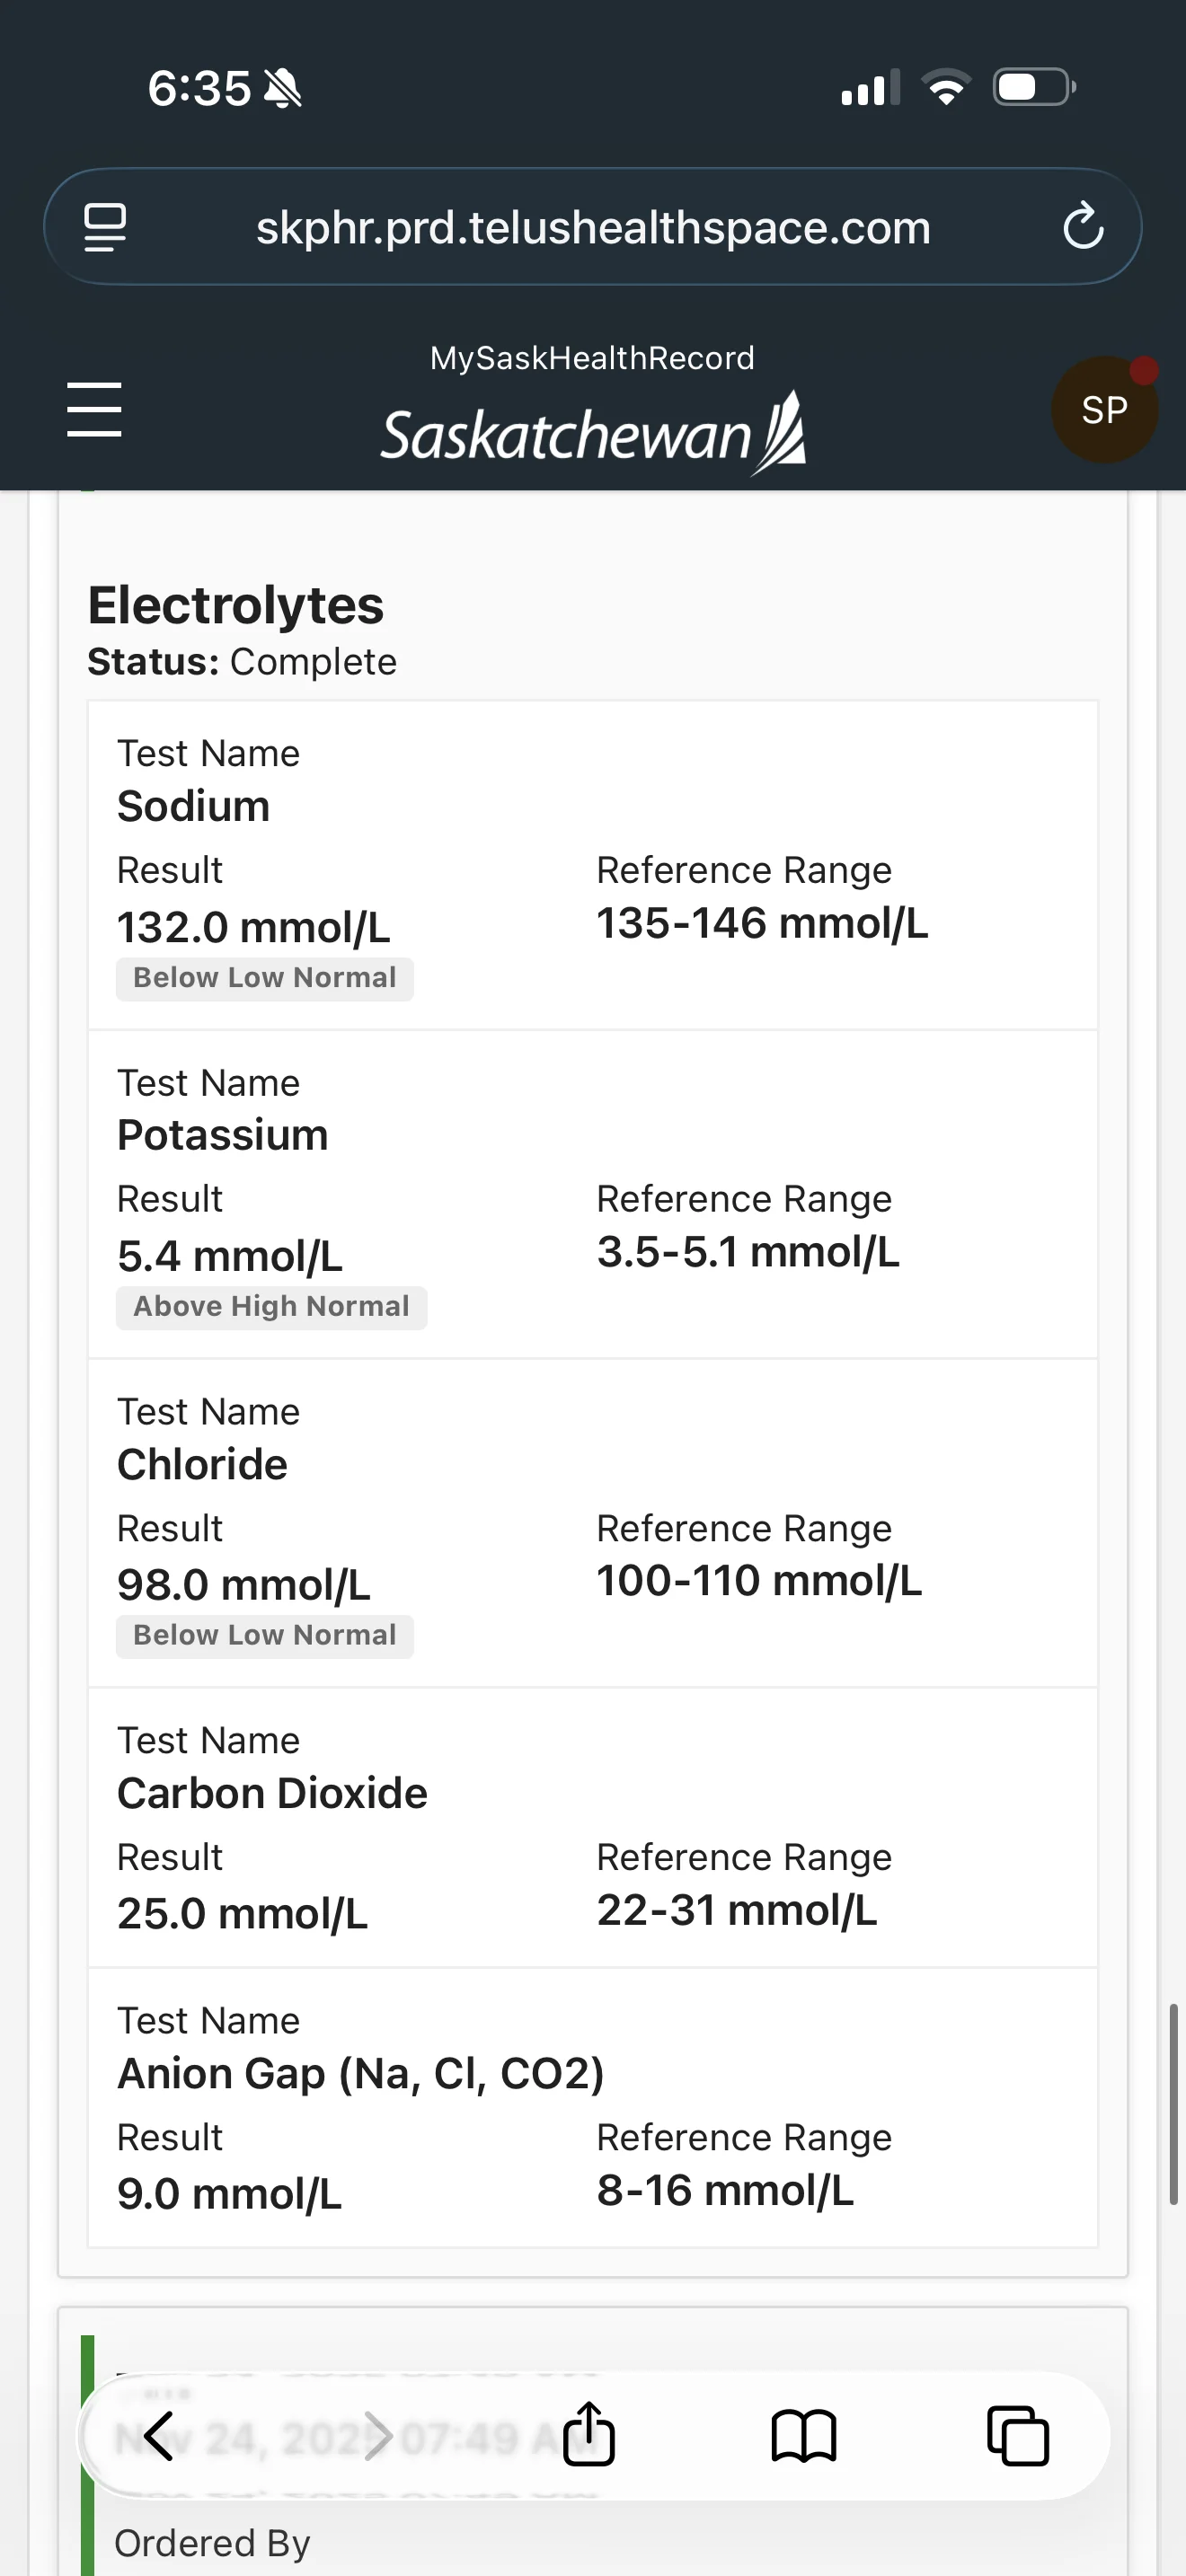
Task: Tap the Below Low Normal badge under Chloride
Action: pyautogui.click(x=265, y=1636)
